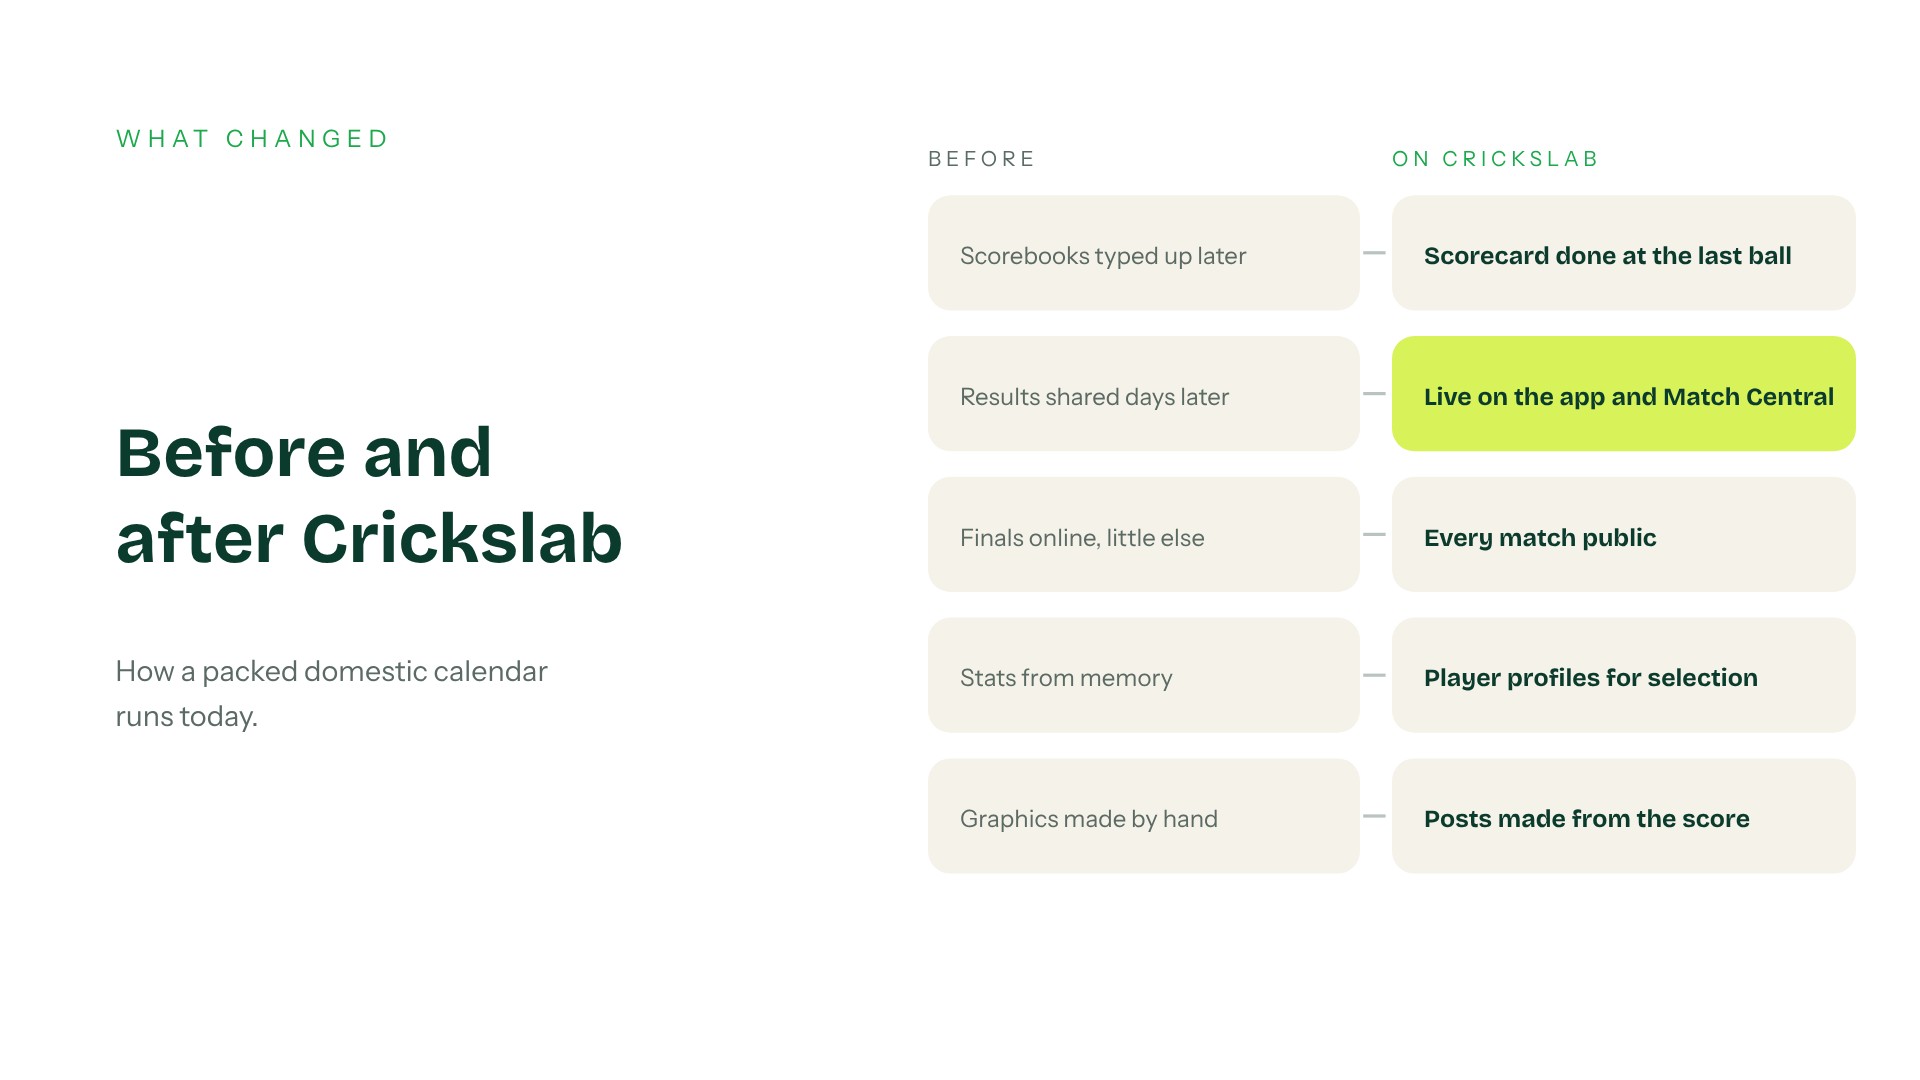Click the dash connector beside 'Finals online, little else'

pos(1375,535)
